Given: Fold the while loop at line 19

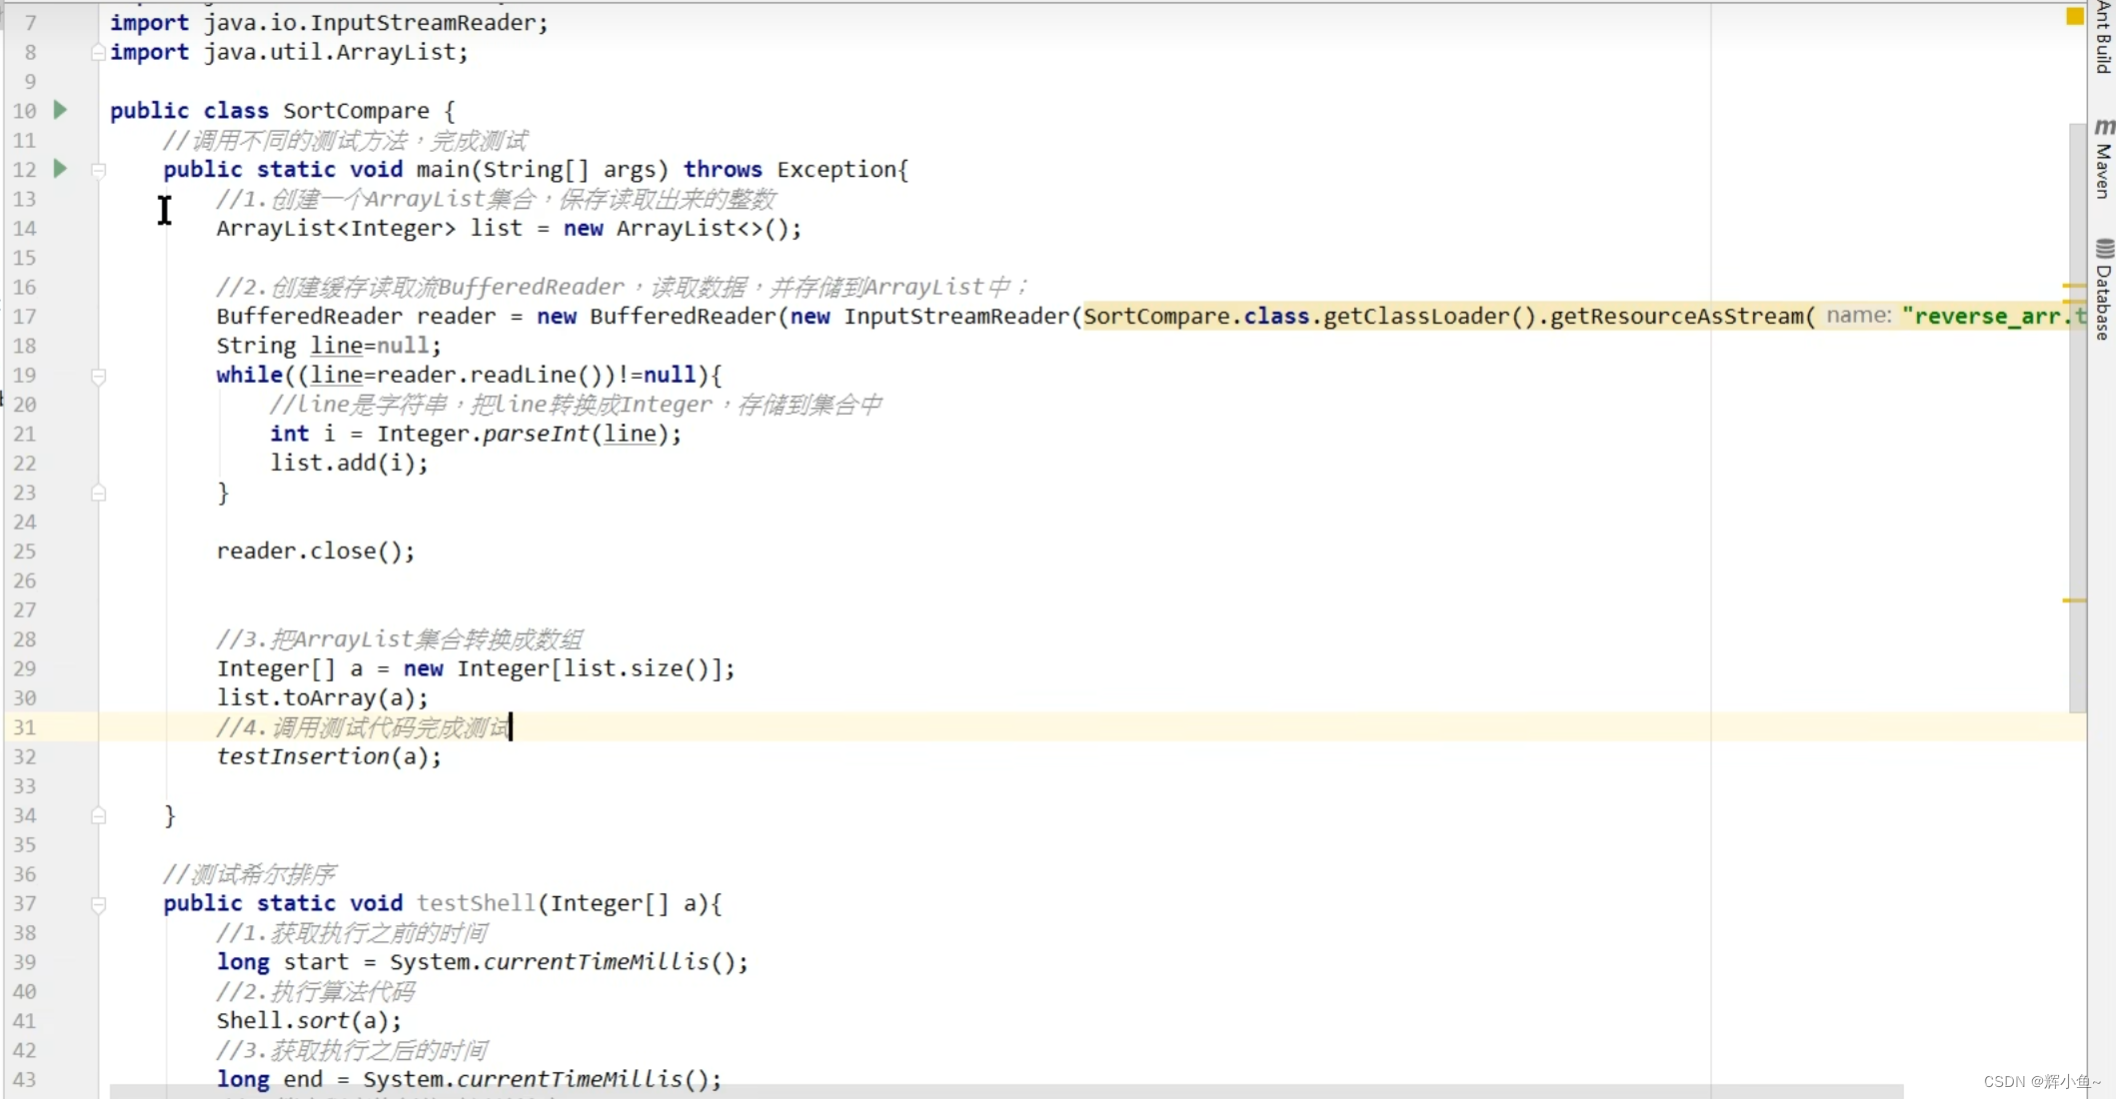Looking at the screenshot, I should click(x=98, y=376).
